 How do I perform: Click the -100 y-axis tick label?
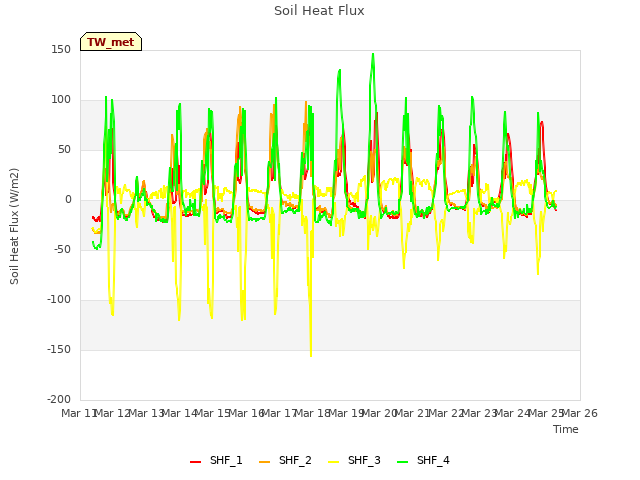point(59,300)
